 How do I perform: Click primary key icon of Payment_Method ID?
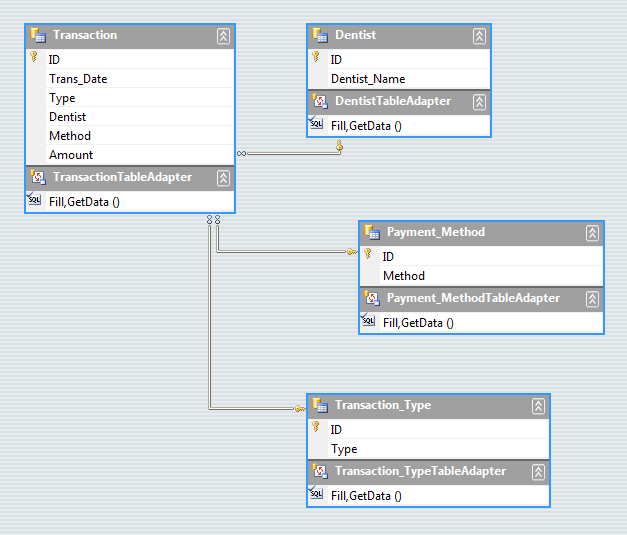(x=368, y=254)
